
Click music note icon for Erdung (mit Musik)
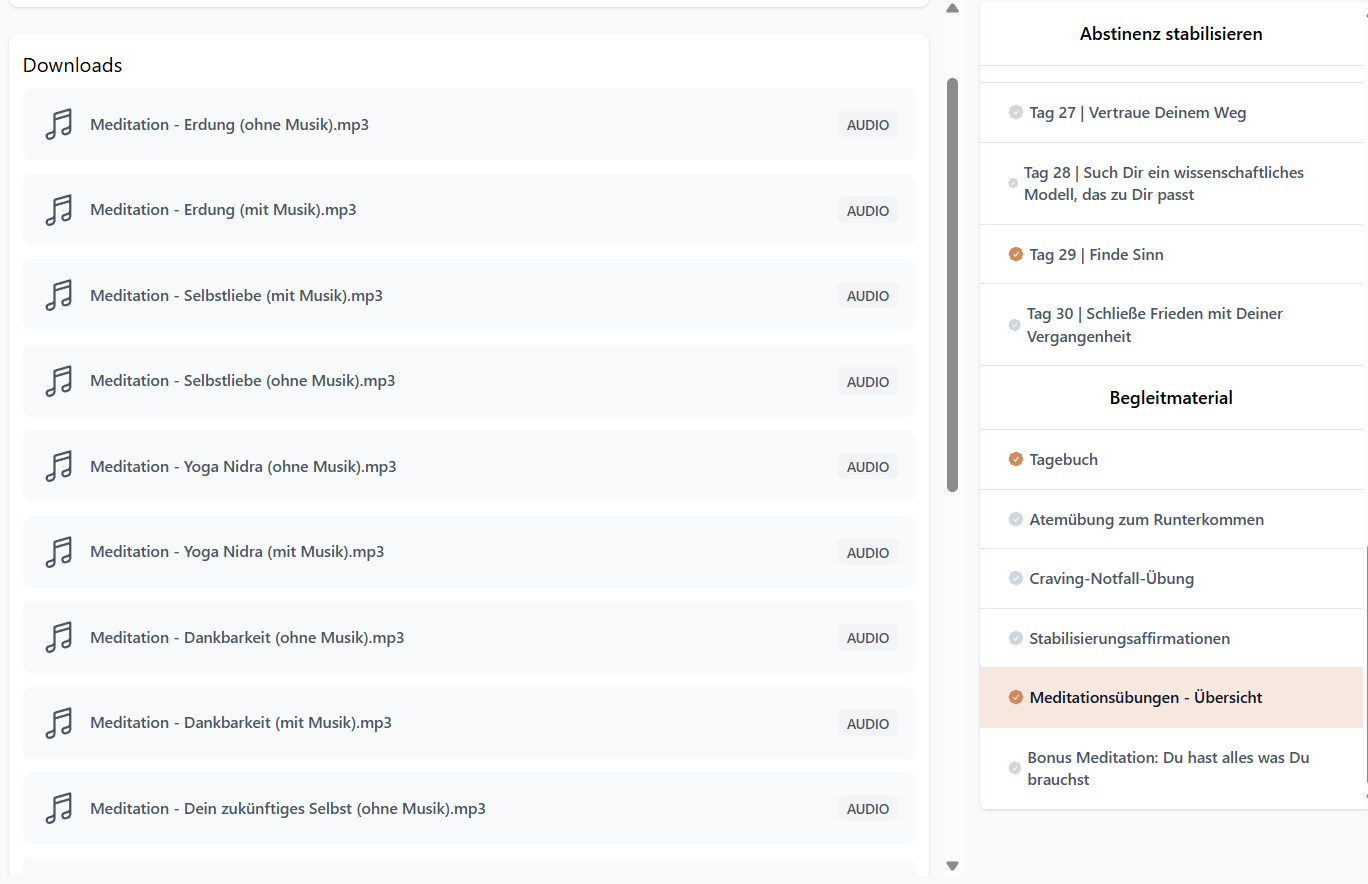point(59,210)
